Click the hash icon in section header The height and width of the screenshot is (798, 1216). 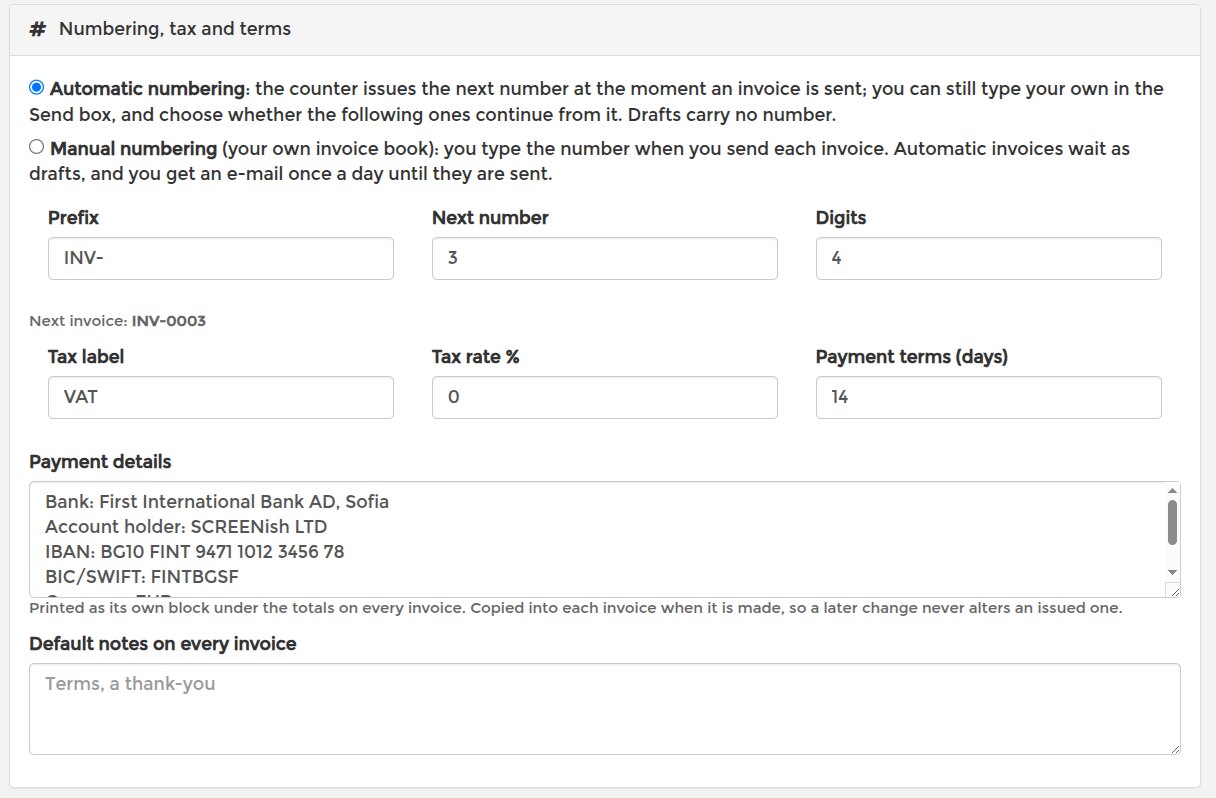point(38,29)
